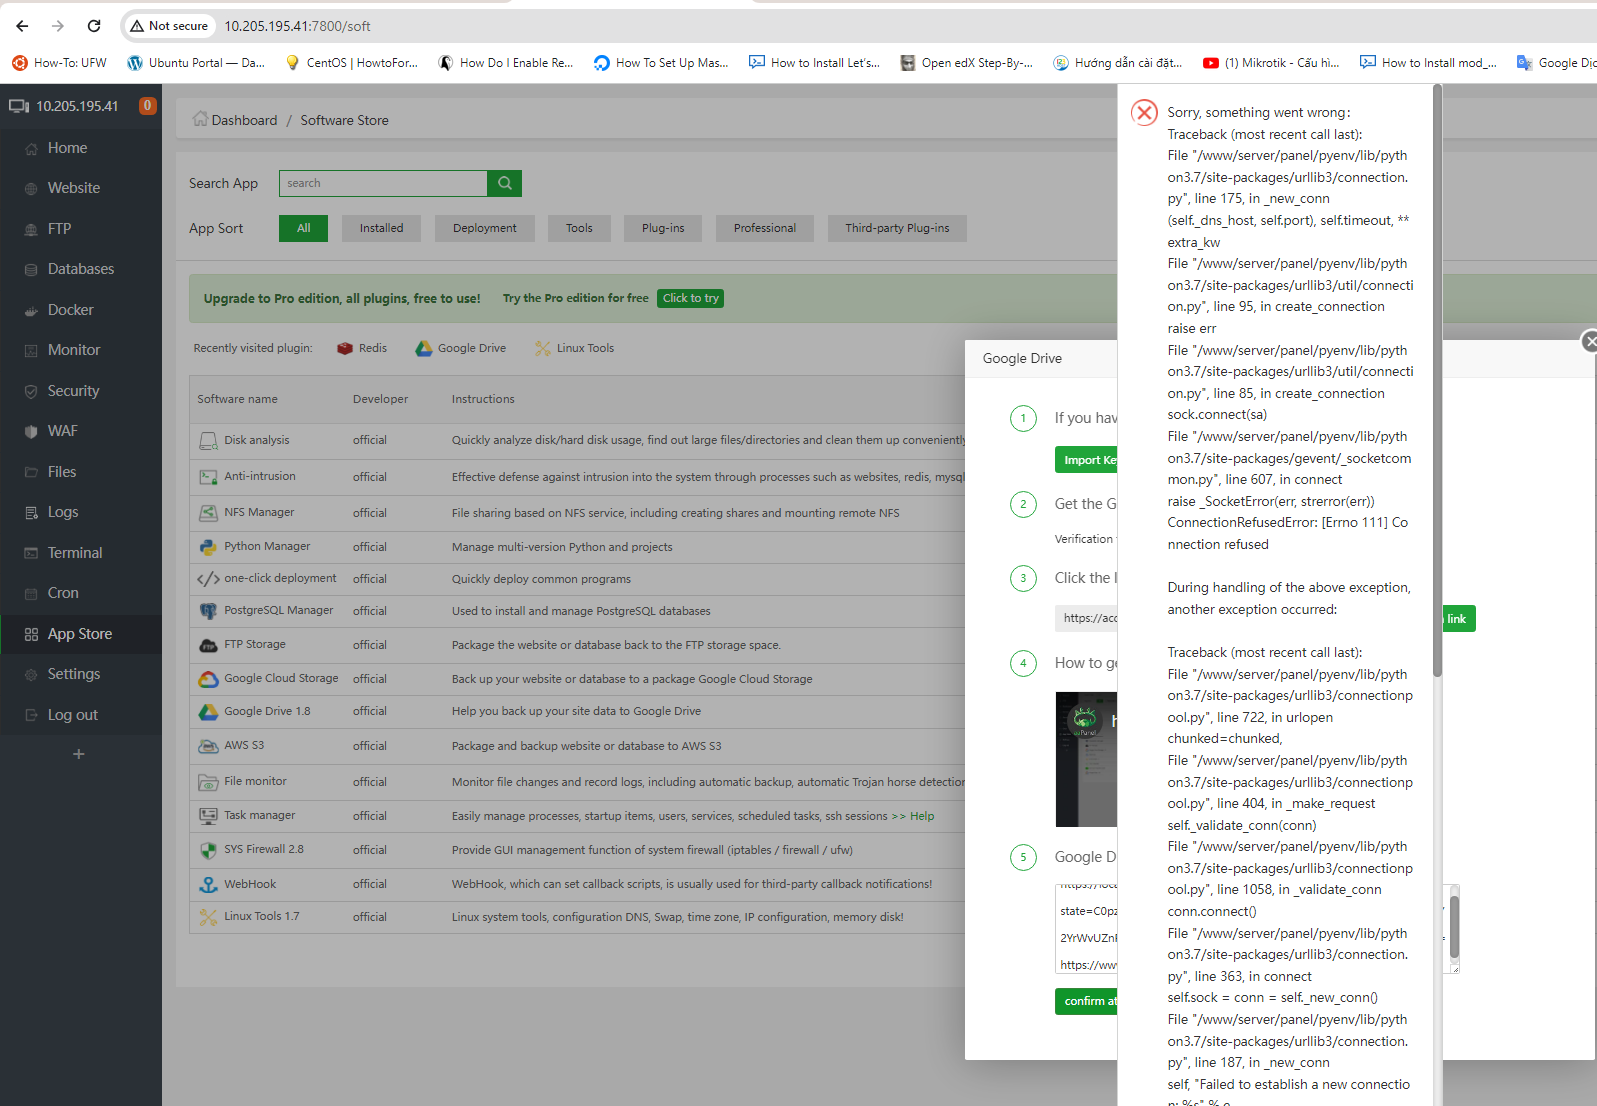1597x1106 pixels.
Task: Open the Ubuntu Portal bookmark
Action: [196, 63]
